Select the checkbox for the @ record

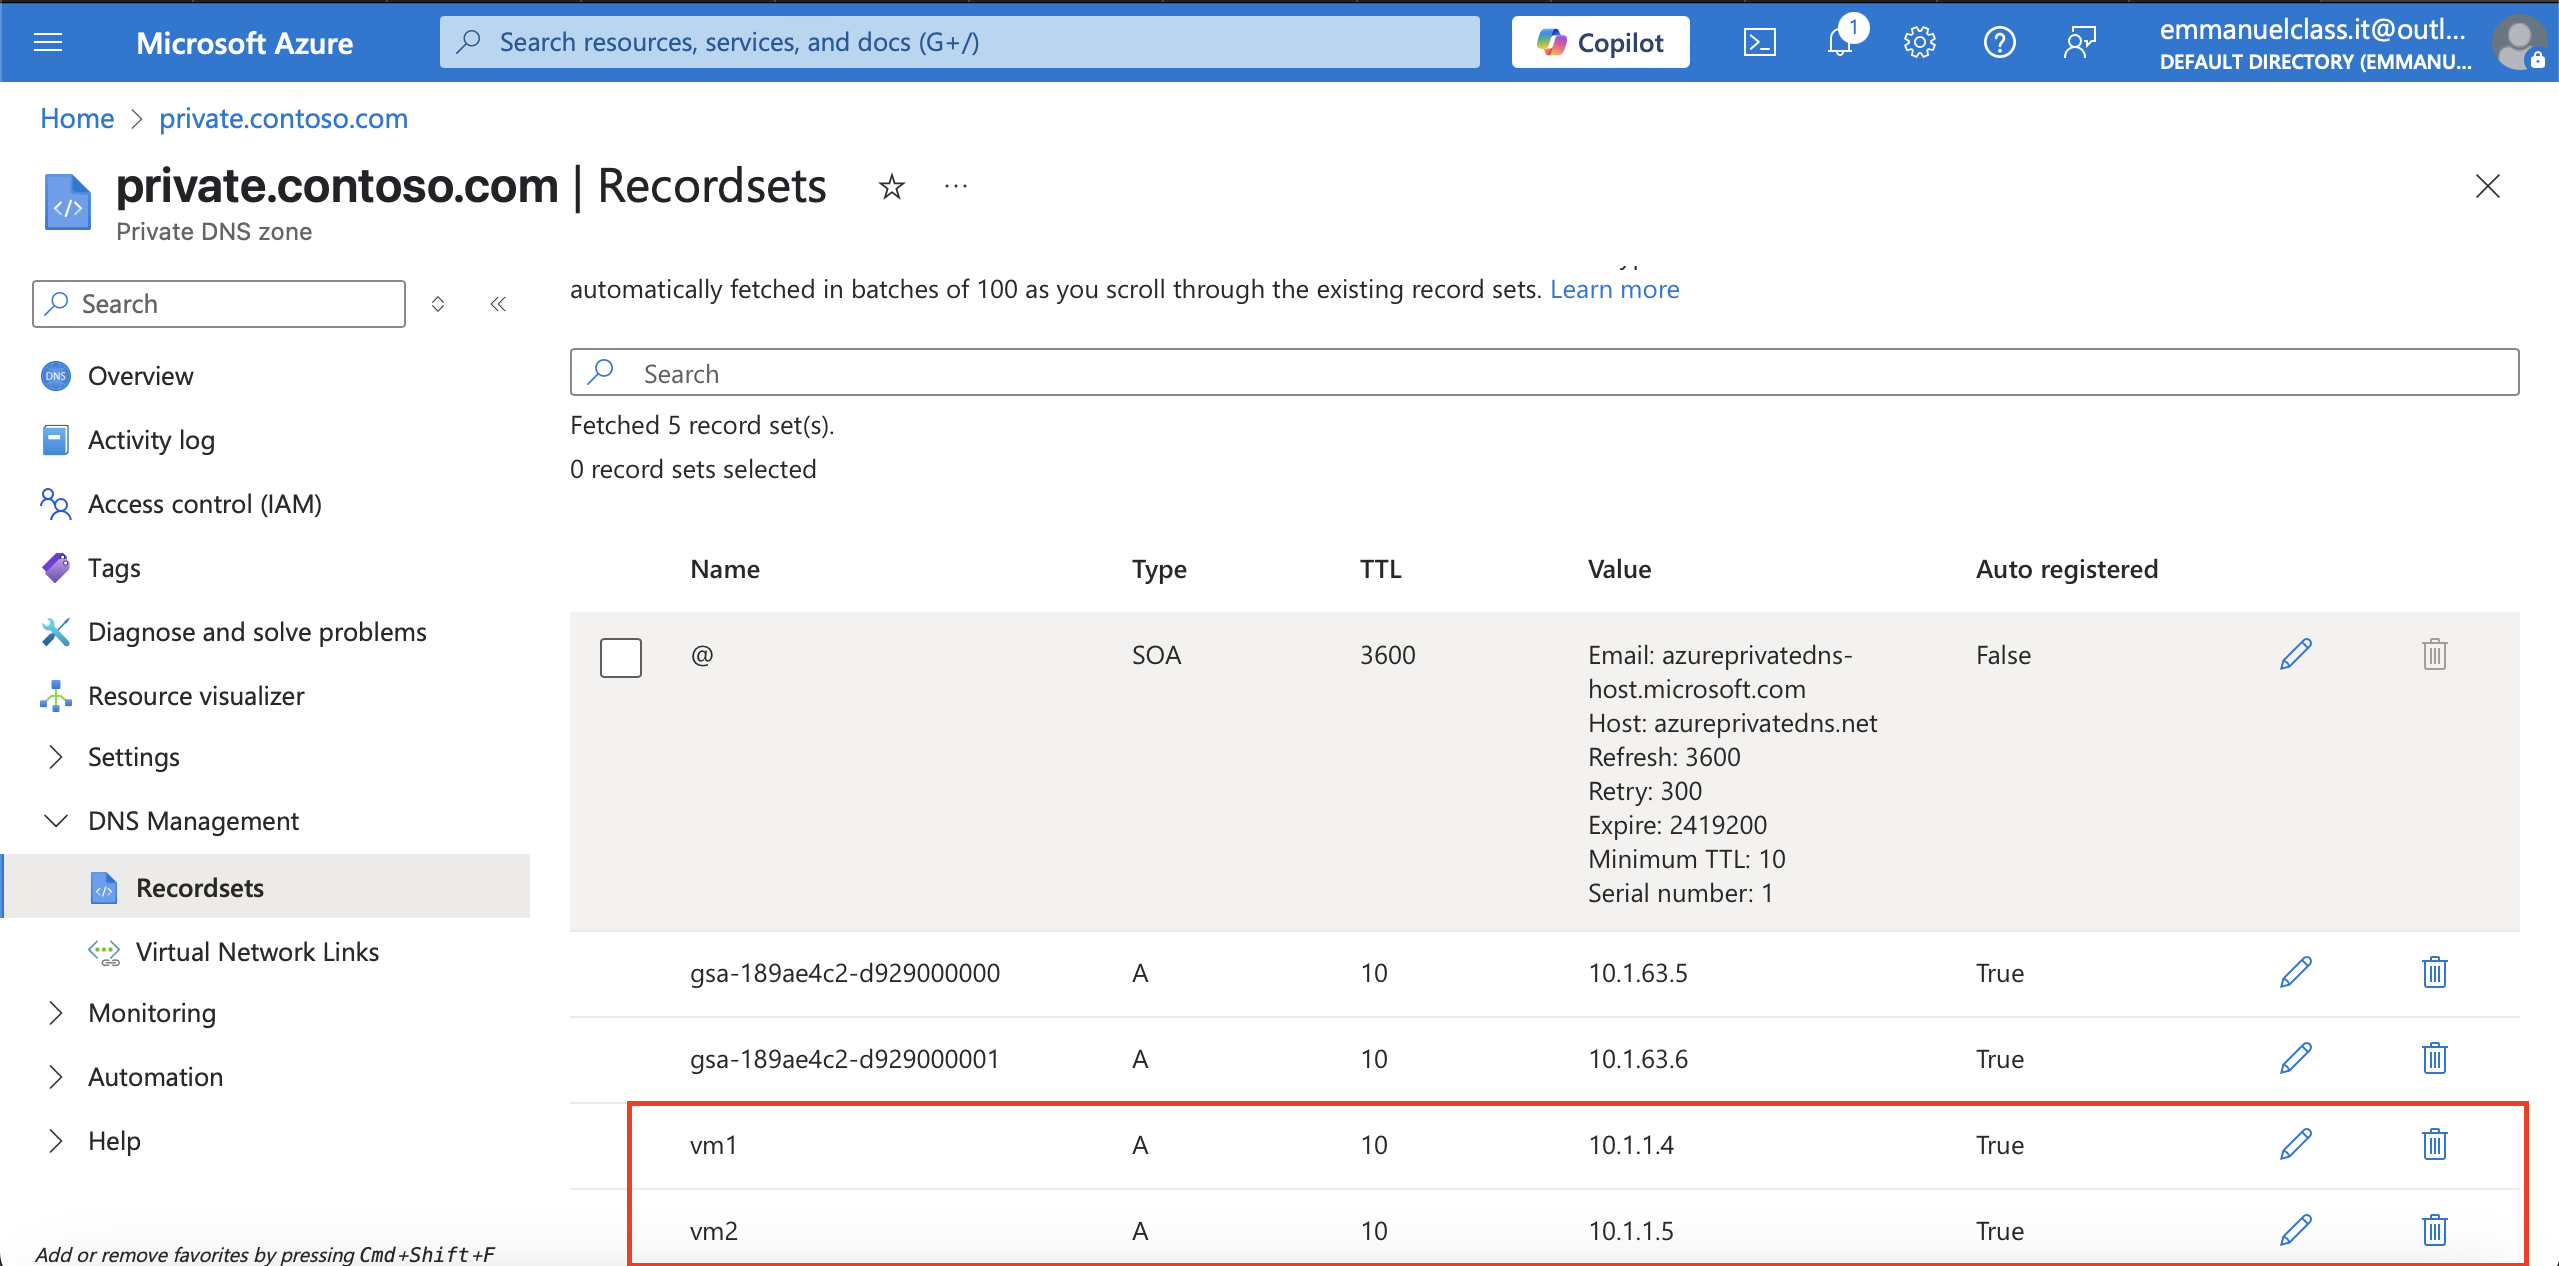pos(621,657)
